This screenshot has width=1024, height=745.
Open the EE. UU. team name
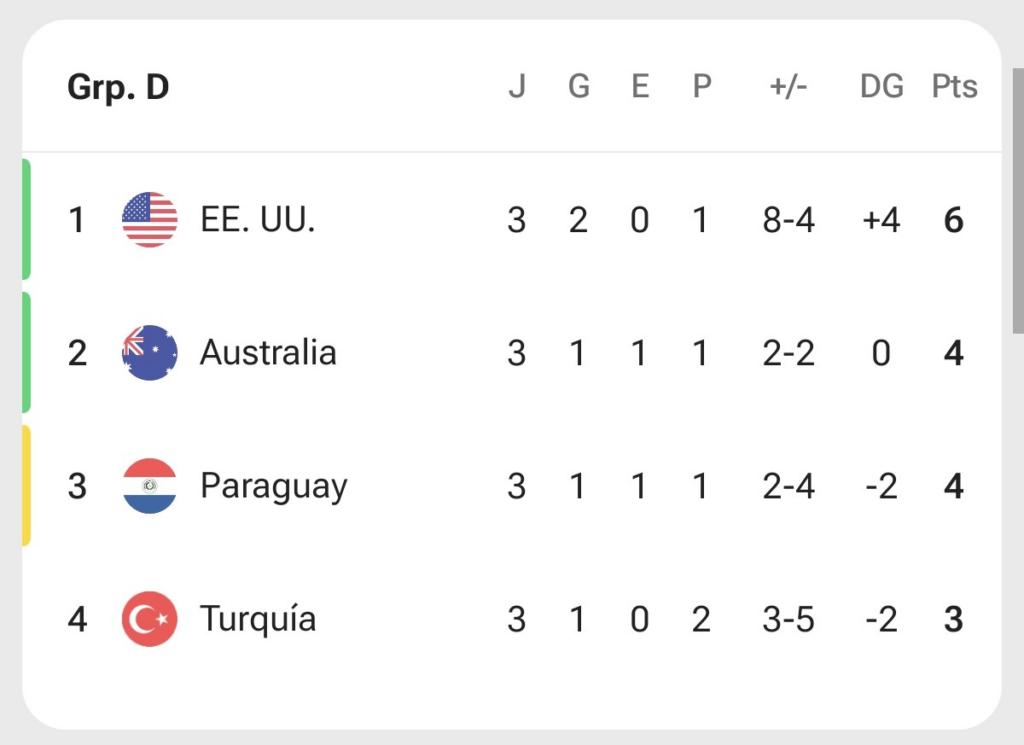pyautogui.click(x=258, y=219)
